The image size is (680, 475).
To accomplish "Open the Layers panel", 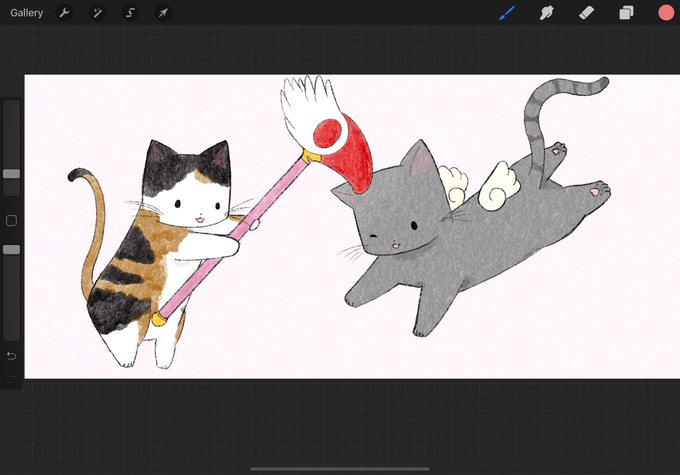I will pos(626,13).
